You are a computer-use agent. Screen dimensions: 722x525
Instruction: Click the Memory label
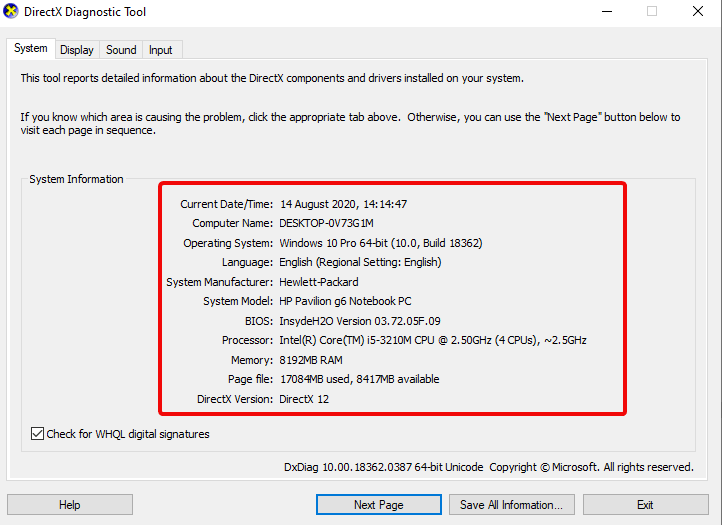click(252, 360)
